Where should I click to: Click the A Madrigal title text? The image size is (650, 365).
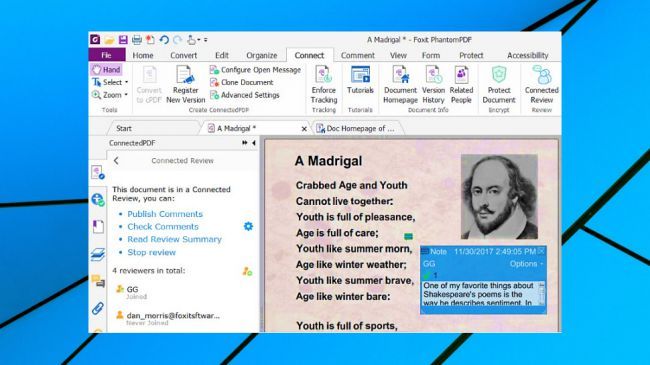tap(328, 161)
